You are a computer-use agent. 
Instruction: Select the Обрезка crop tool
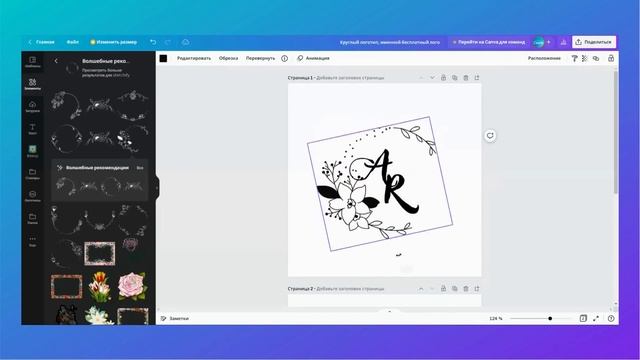pos(229,58)
